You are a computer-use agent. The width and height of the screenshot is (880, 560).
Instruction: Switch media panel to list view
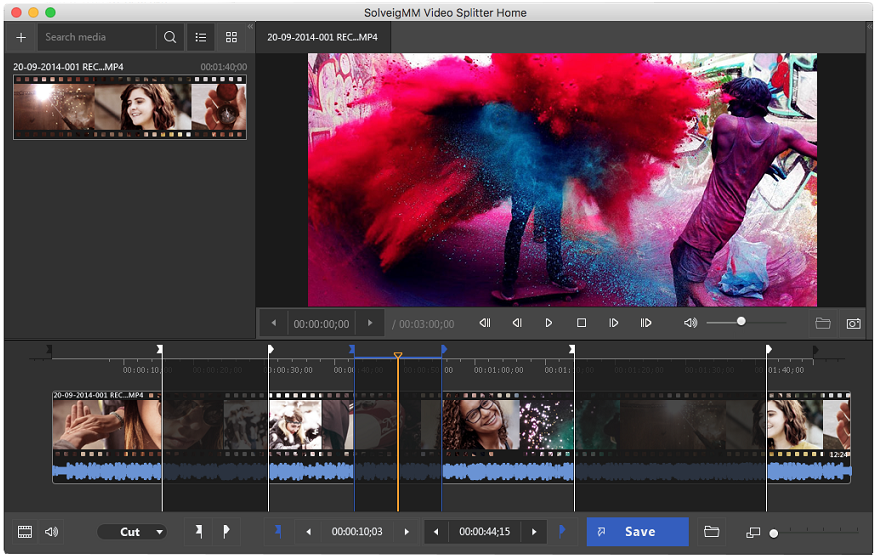[201, 37]
